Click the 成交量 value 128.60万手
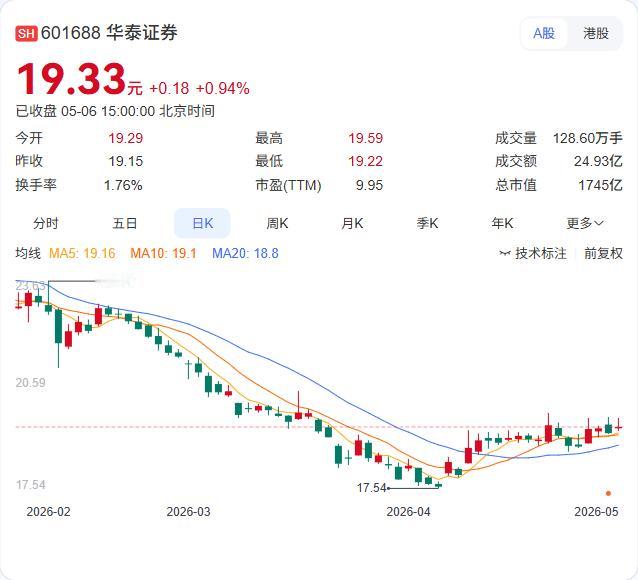Image resolution: width=638 pixels, height=580 pixels. tap(588, 138)
